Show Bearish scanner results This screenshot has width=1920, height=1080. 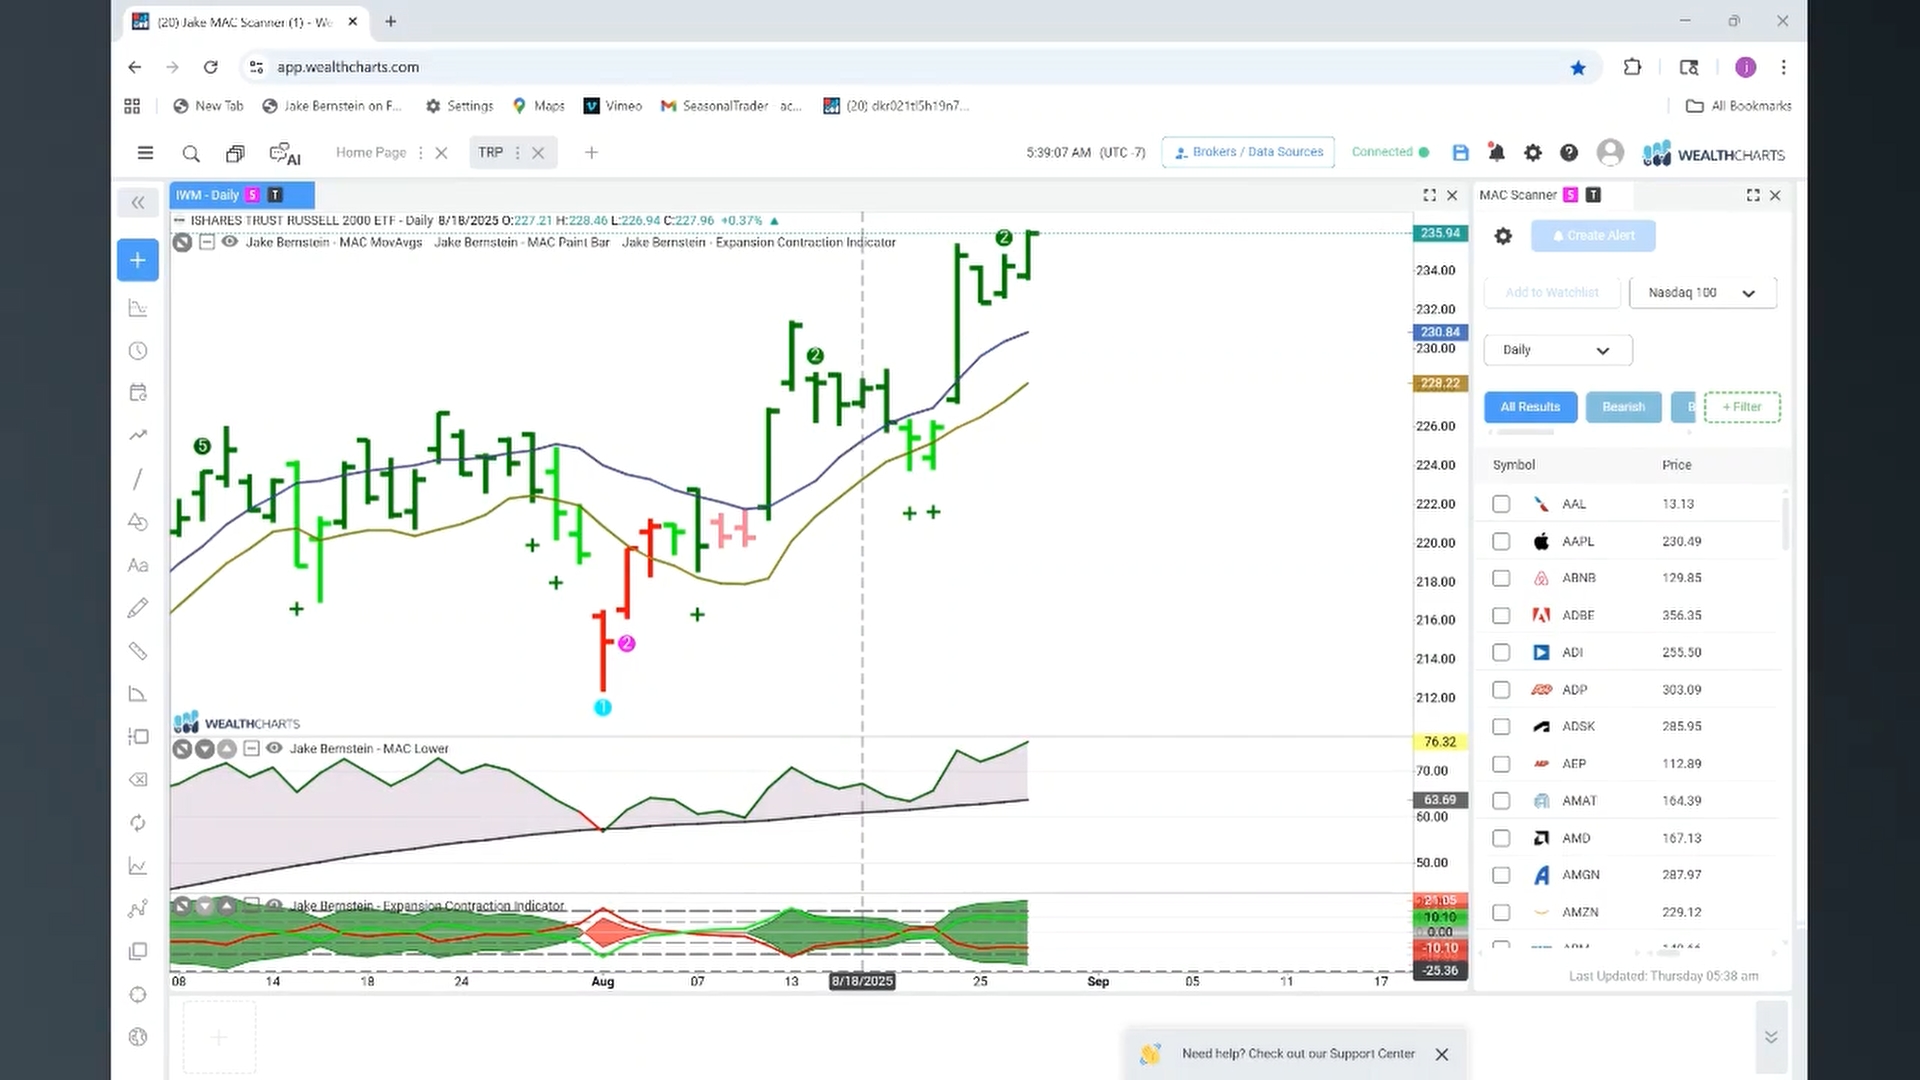click(1623, 407)
